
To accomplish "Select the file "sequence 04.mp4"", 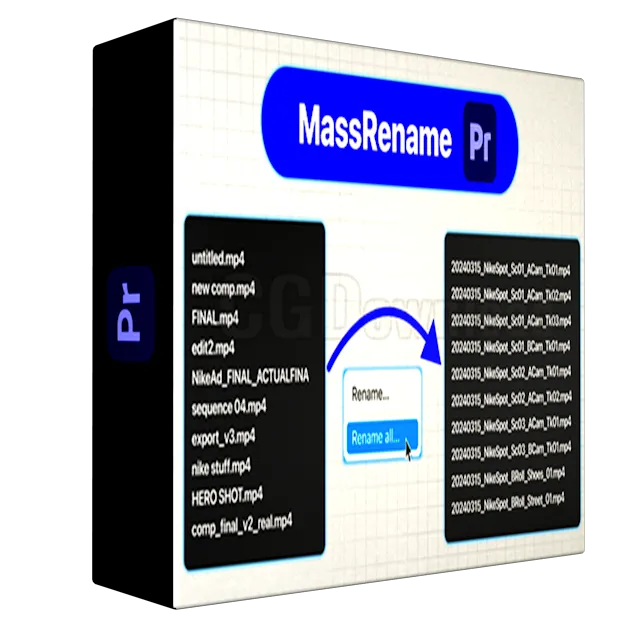I will click(x=229, y=408).
